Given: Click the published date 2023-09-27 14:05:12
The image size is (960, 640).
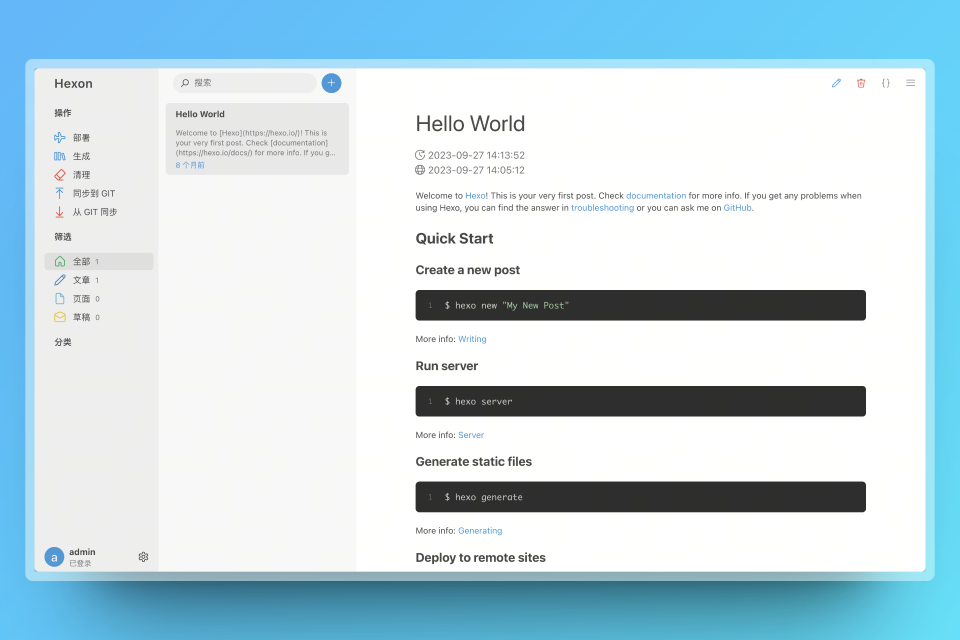Looking at the screenshot, I should [476, 170].
